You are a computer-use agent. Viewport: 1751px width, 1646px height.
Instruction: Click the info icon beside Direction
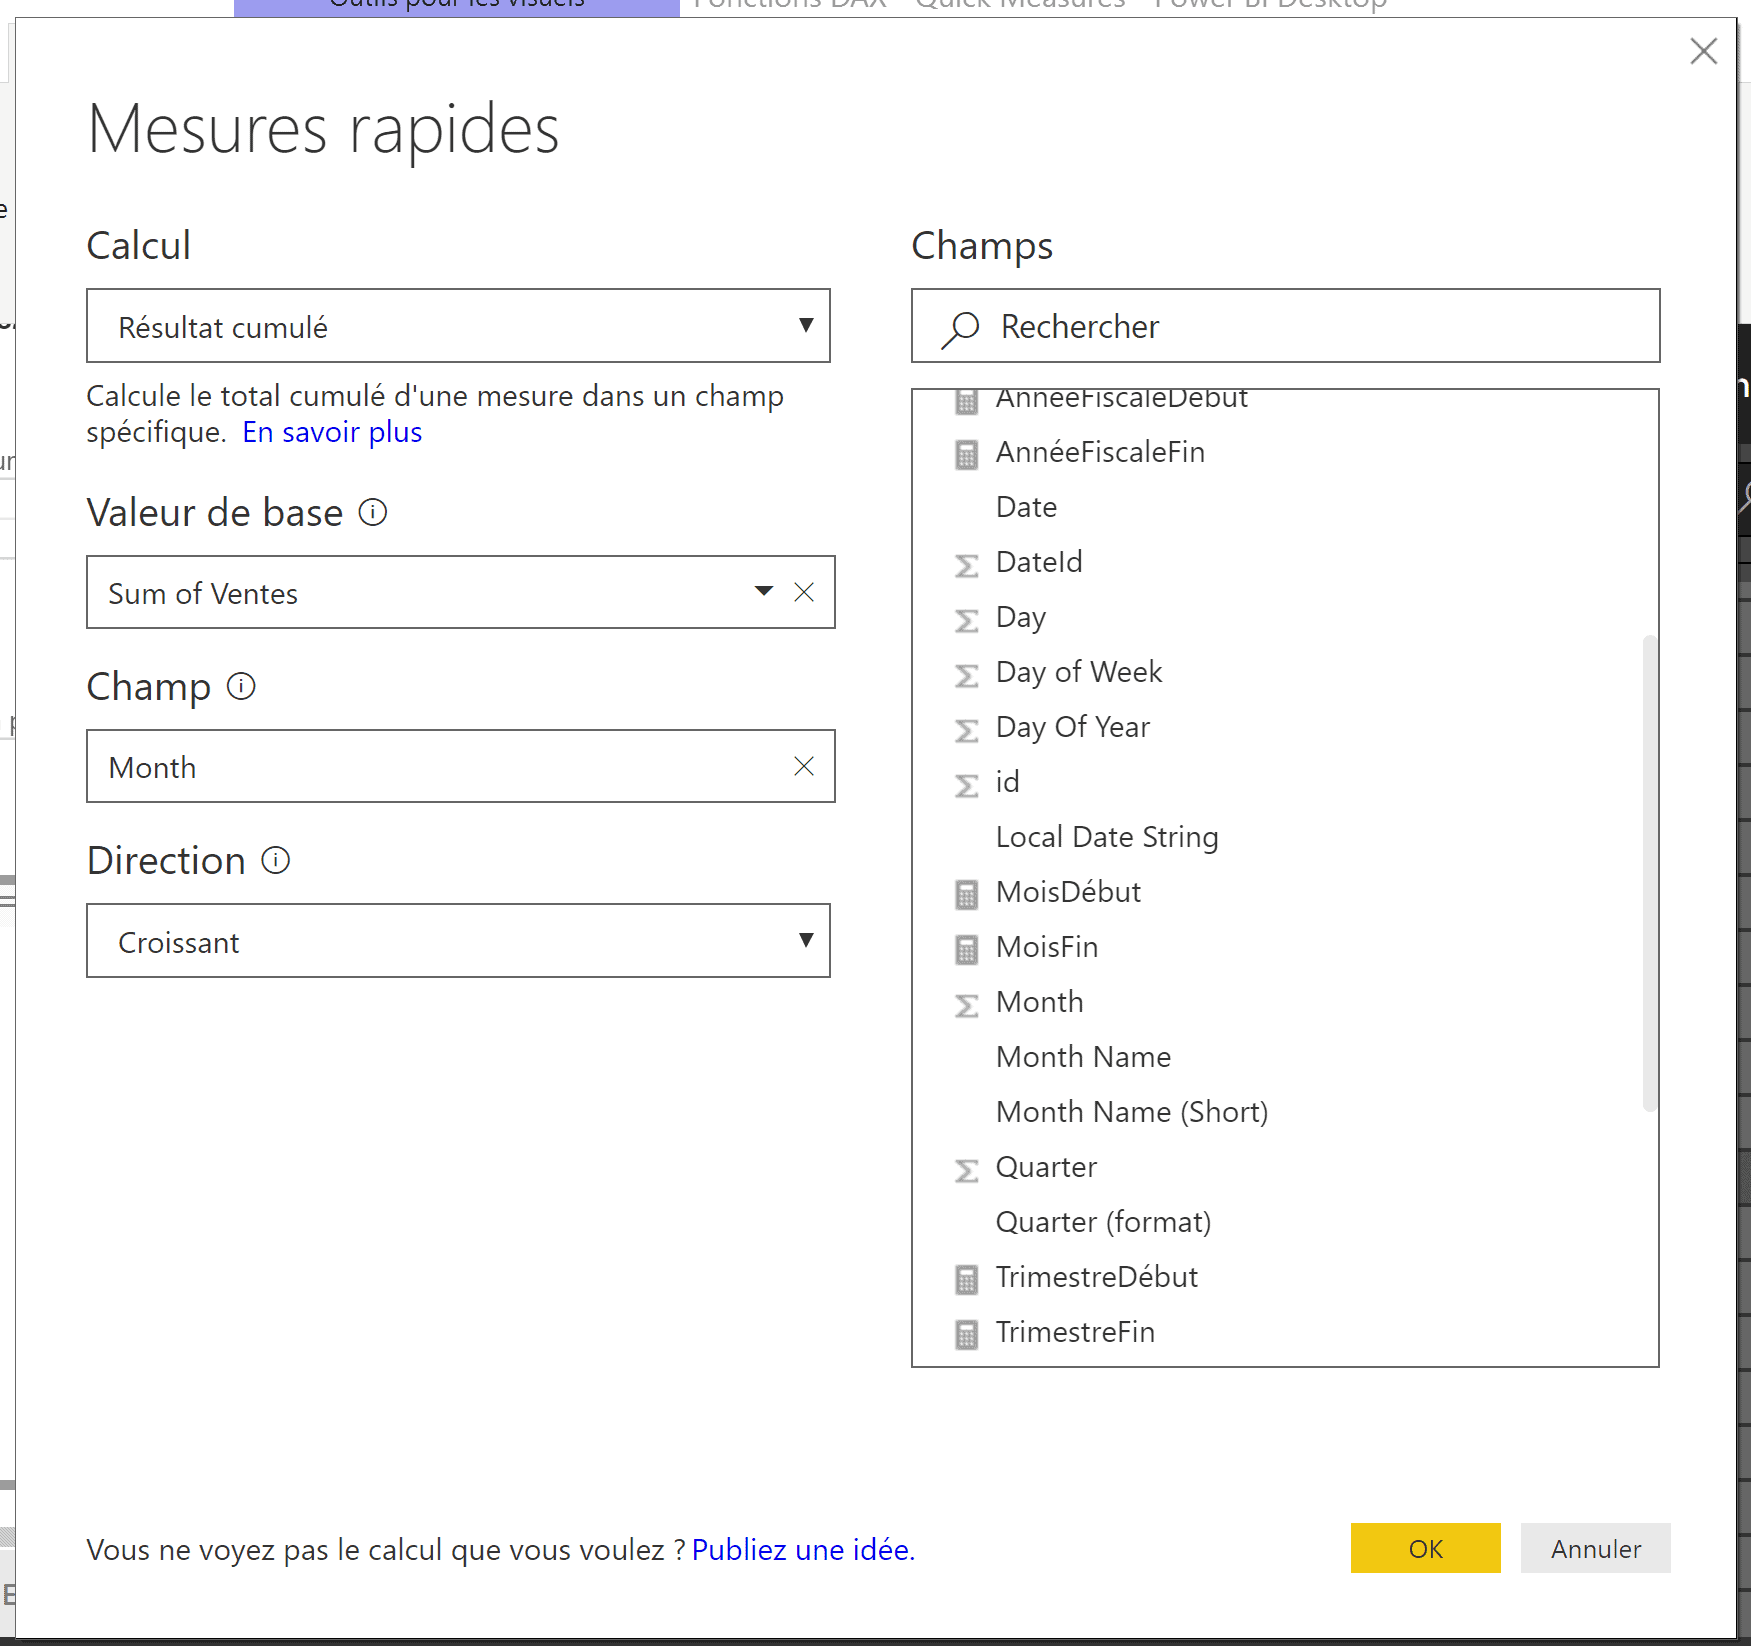coord(276,860)
